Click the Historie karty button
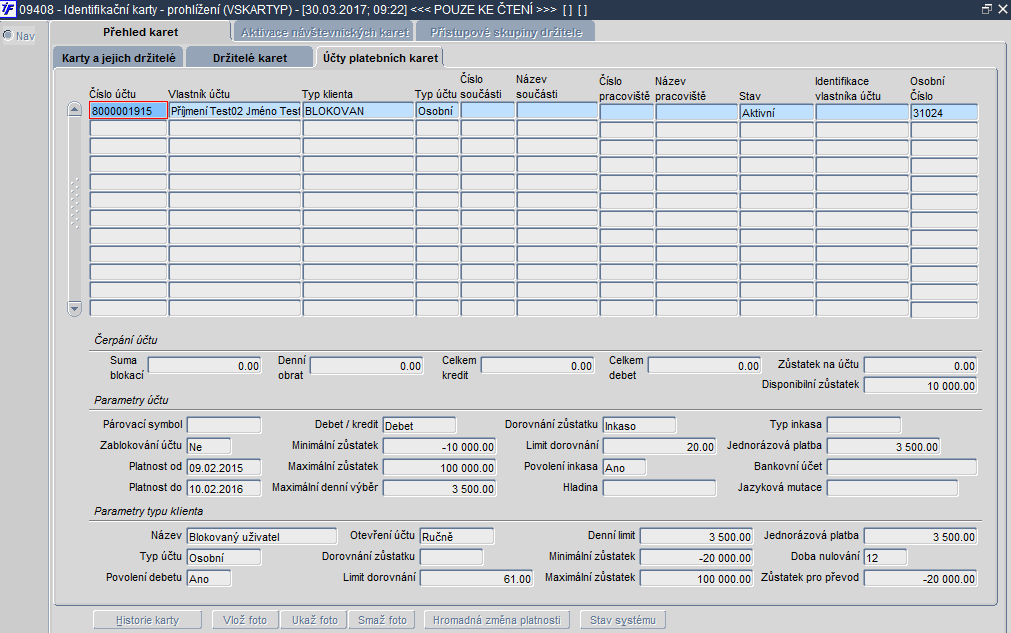 point(148,620)
